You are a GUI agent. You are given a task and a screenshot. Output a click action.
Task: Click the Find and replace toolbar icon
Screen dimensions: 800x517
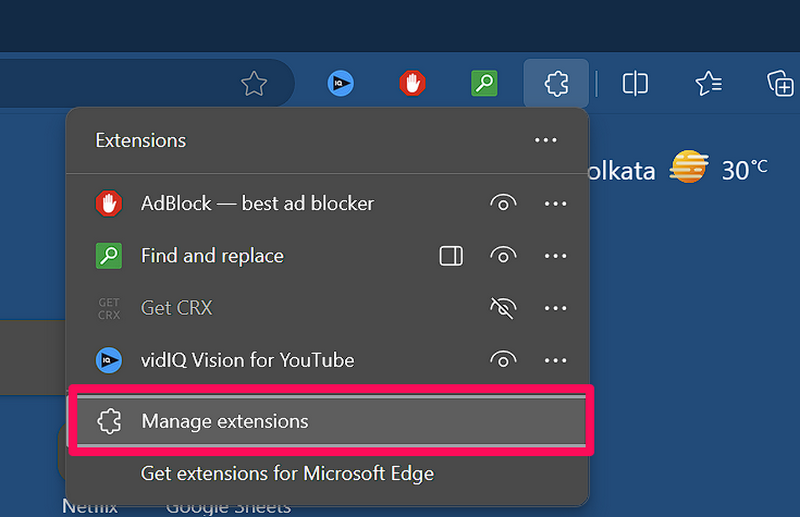[484, 84]
